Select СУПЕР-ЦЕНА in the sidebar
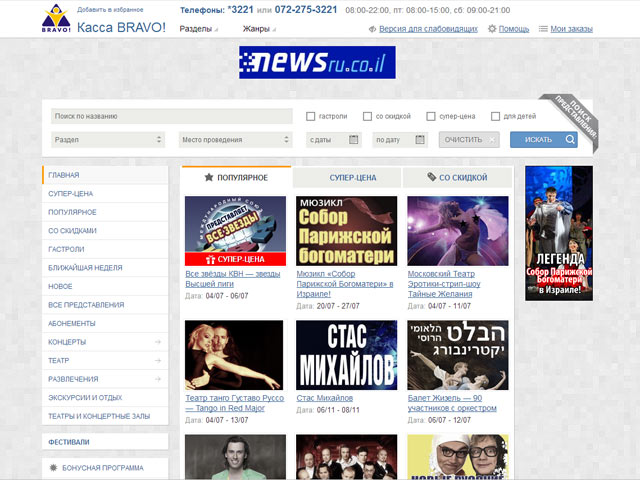Image resolution: width=640 pixels, height=480 pixels. pos(105,193)
